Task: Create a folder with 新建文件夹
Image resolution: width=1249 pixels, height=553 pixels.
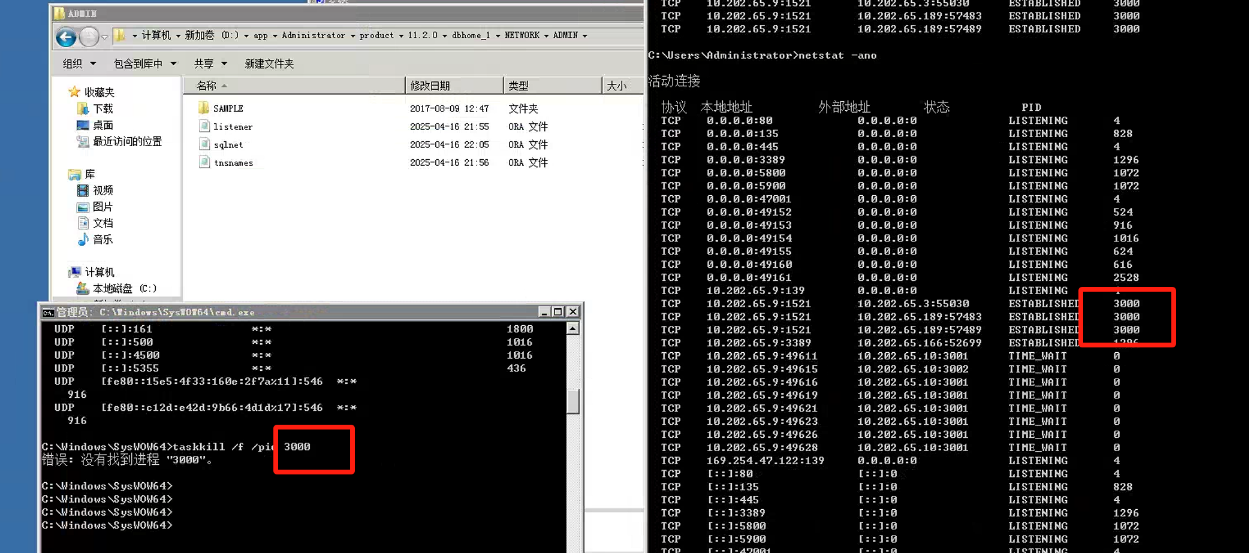Action: tap(269, 64)
